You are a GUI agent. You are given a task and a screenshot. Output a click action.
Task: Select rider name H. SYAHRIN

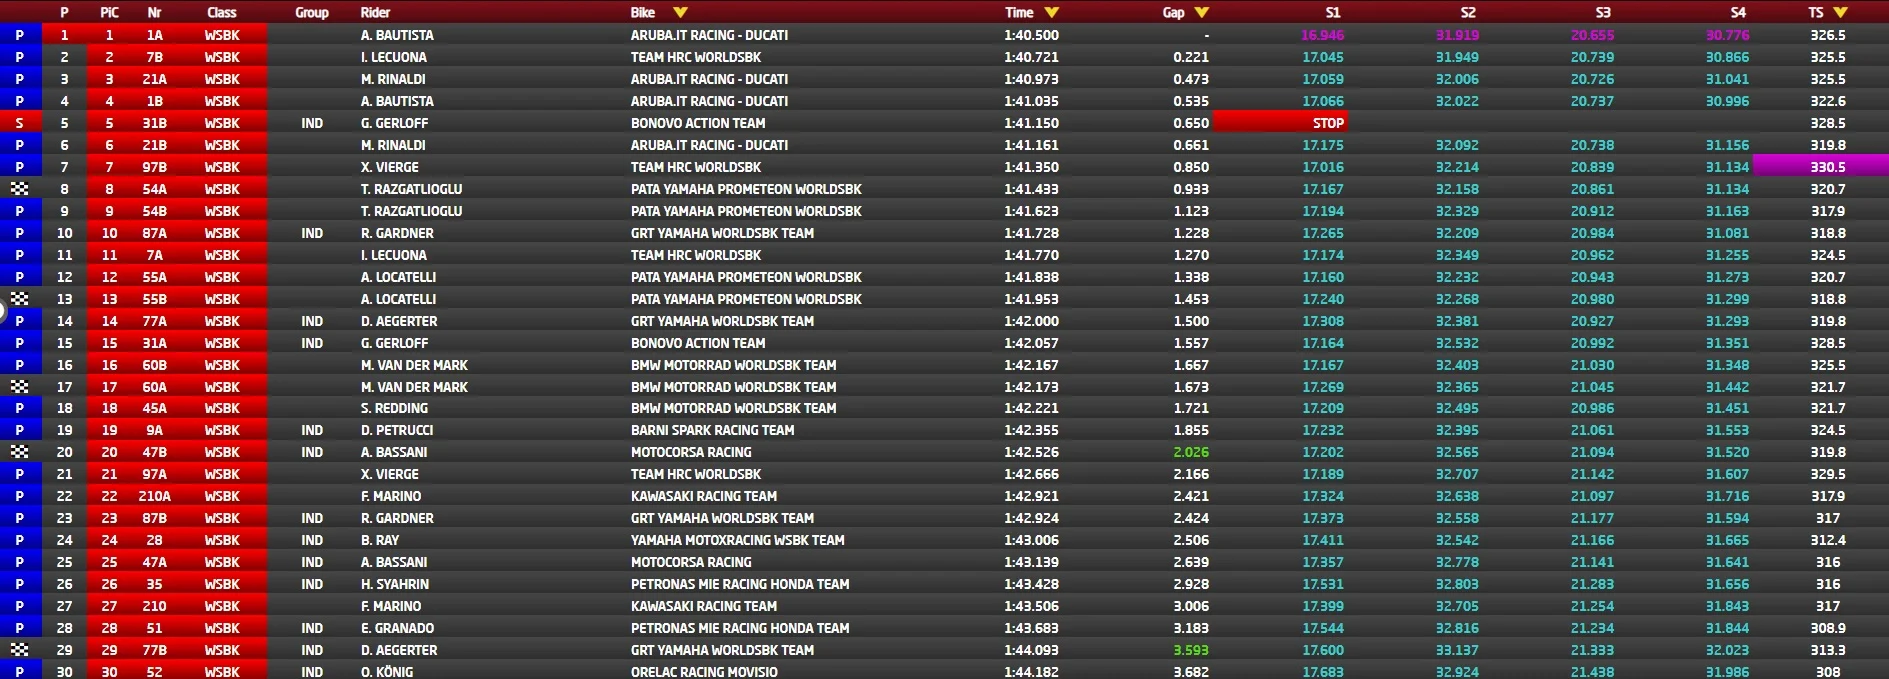(x=395, y=584)
